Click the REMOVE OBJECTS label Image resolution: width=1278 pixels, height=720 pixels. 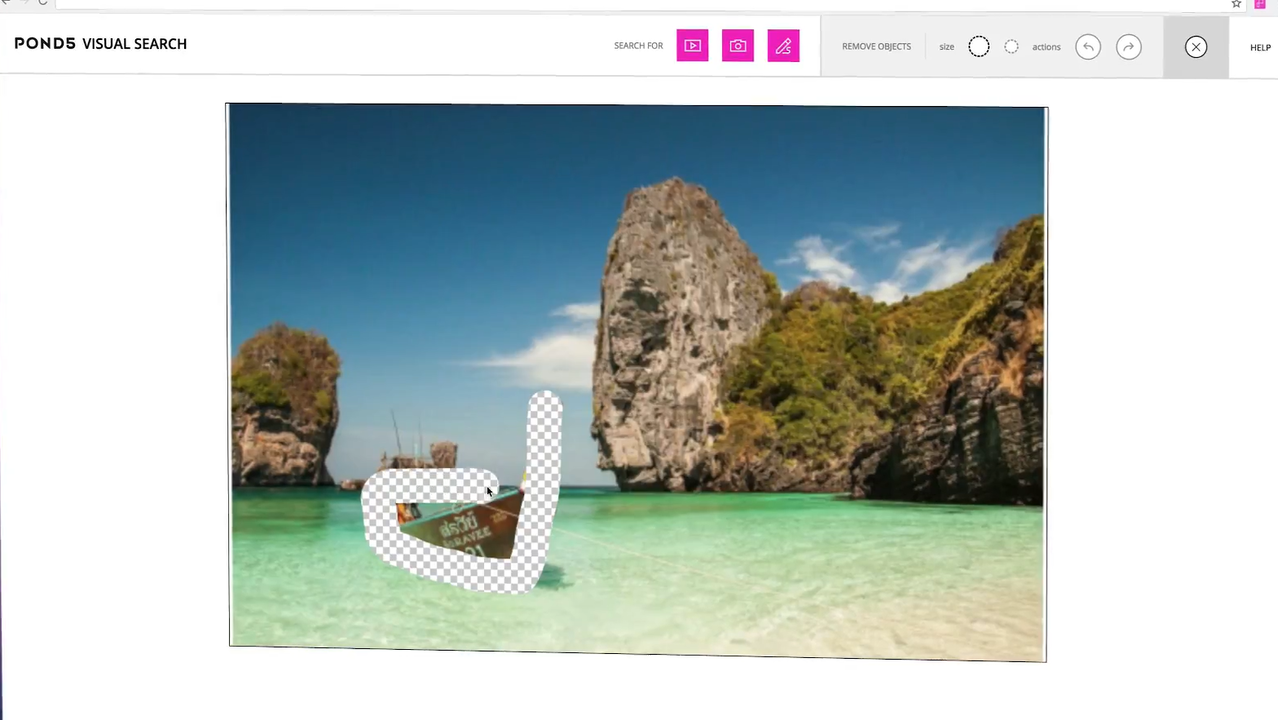[x=876, y=47]
